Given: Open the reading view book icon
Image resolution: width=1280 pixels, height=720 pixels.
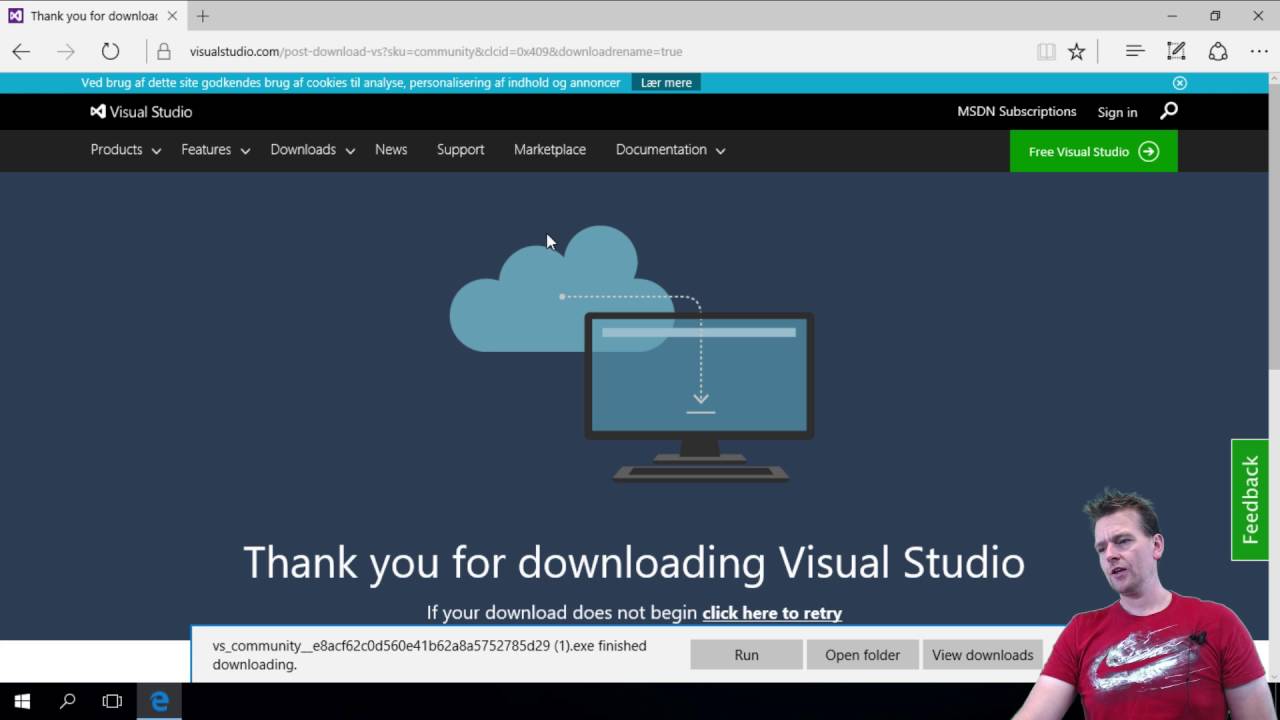Looking at the screenshot, I should point(1046,52).
